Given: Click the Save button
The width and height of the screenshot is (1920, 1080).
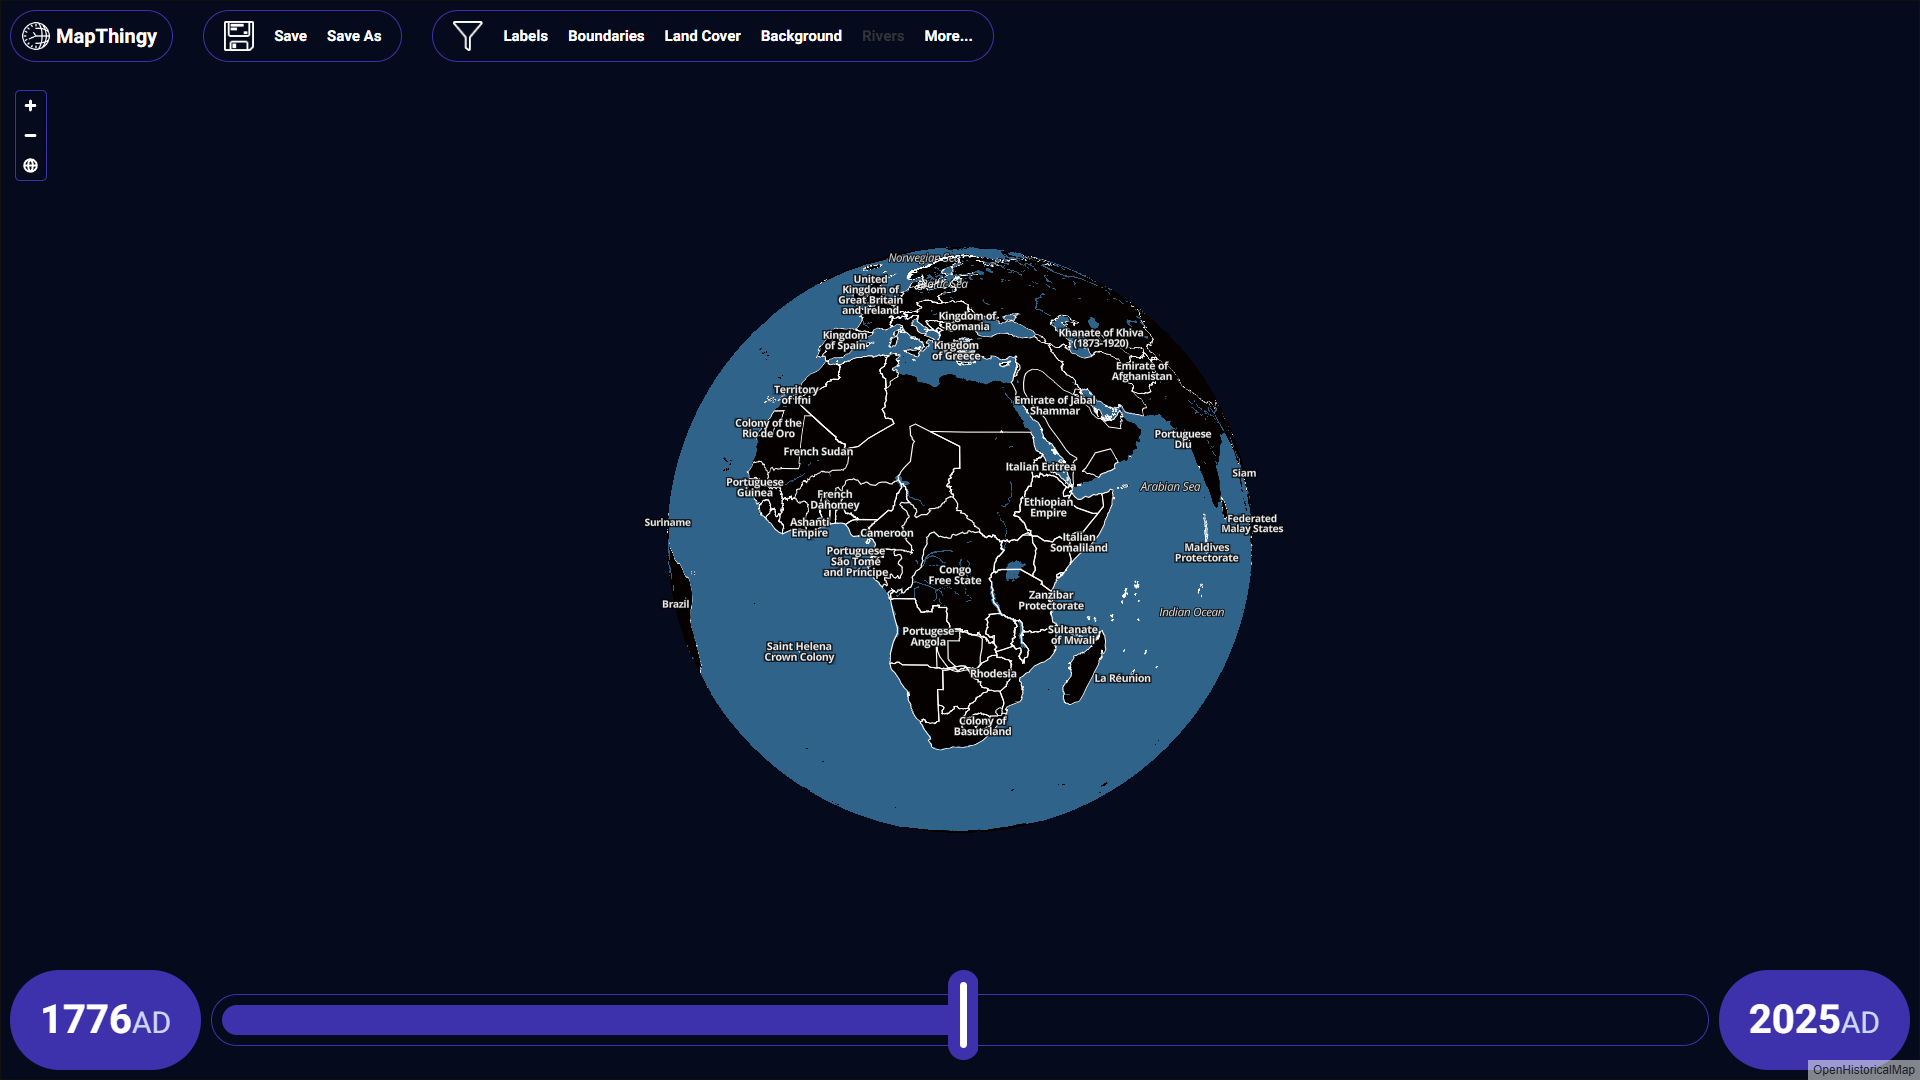Looking at the screenshot, I should click(290, 36).
